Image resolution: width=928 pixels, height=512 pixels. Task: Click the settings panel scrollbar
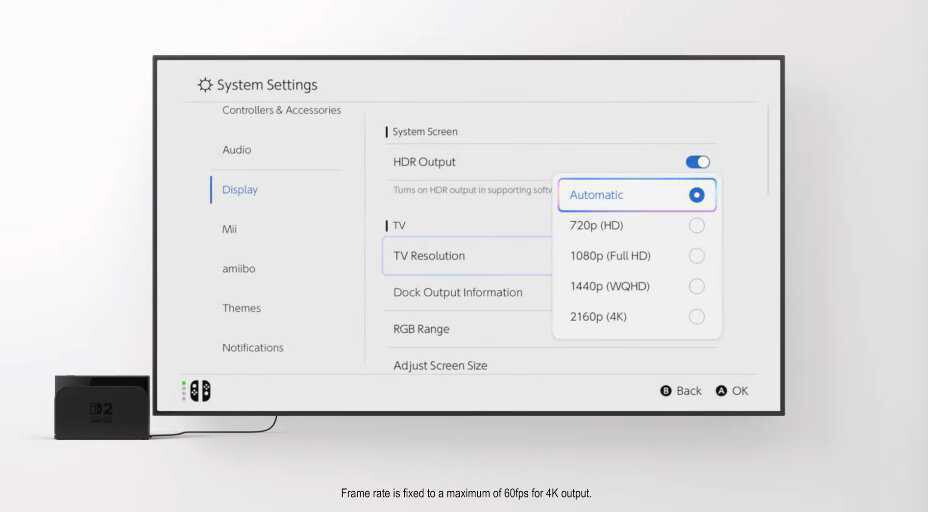[768, 150]
